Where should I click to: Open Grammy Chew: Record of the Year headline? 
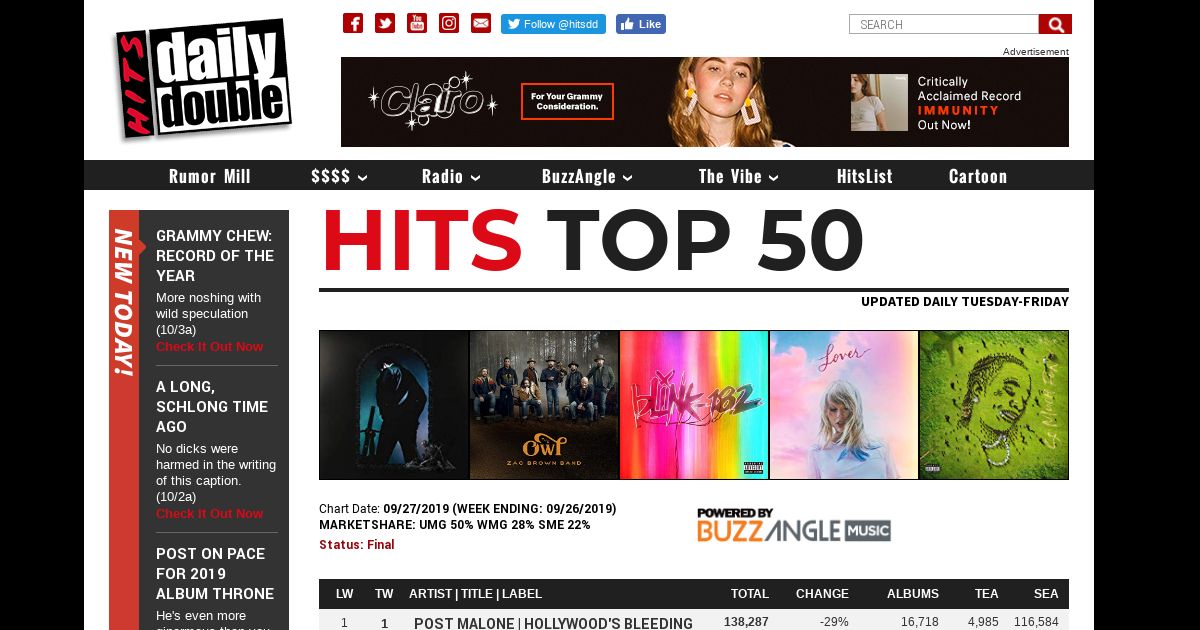pos(215,256)
